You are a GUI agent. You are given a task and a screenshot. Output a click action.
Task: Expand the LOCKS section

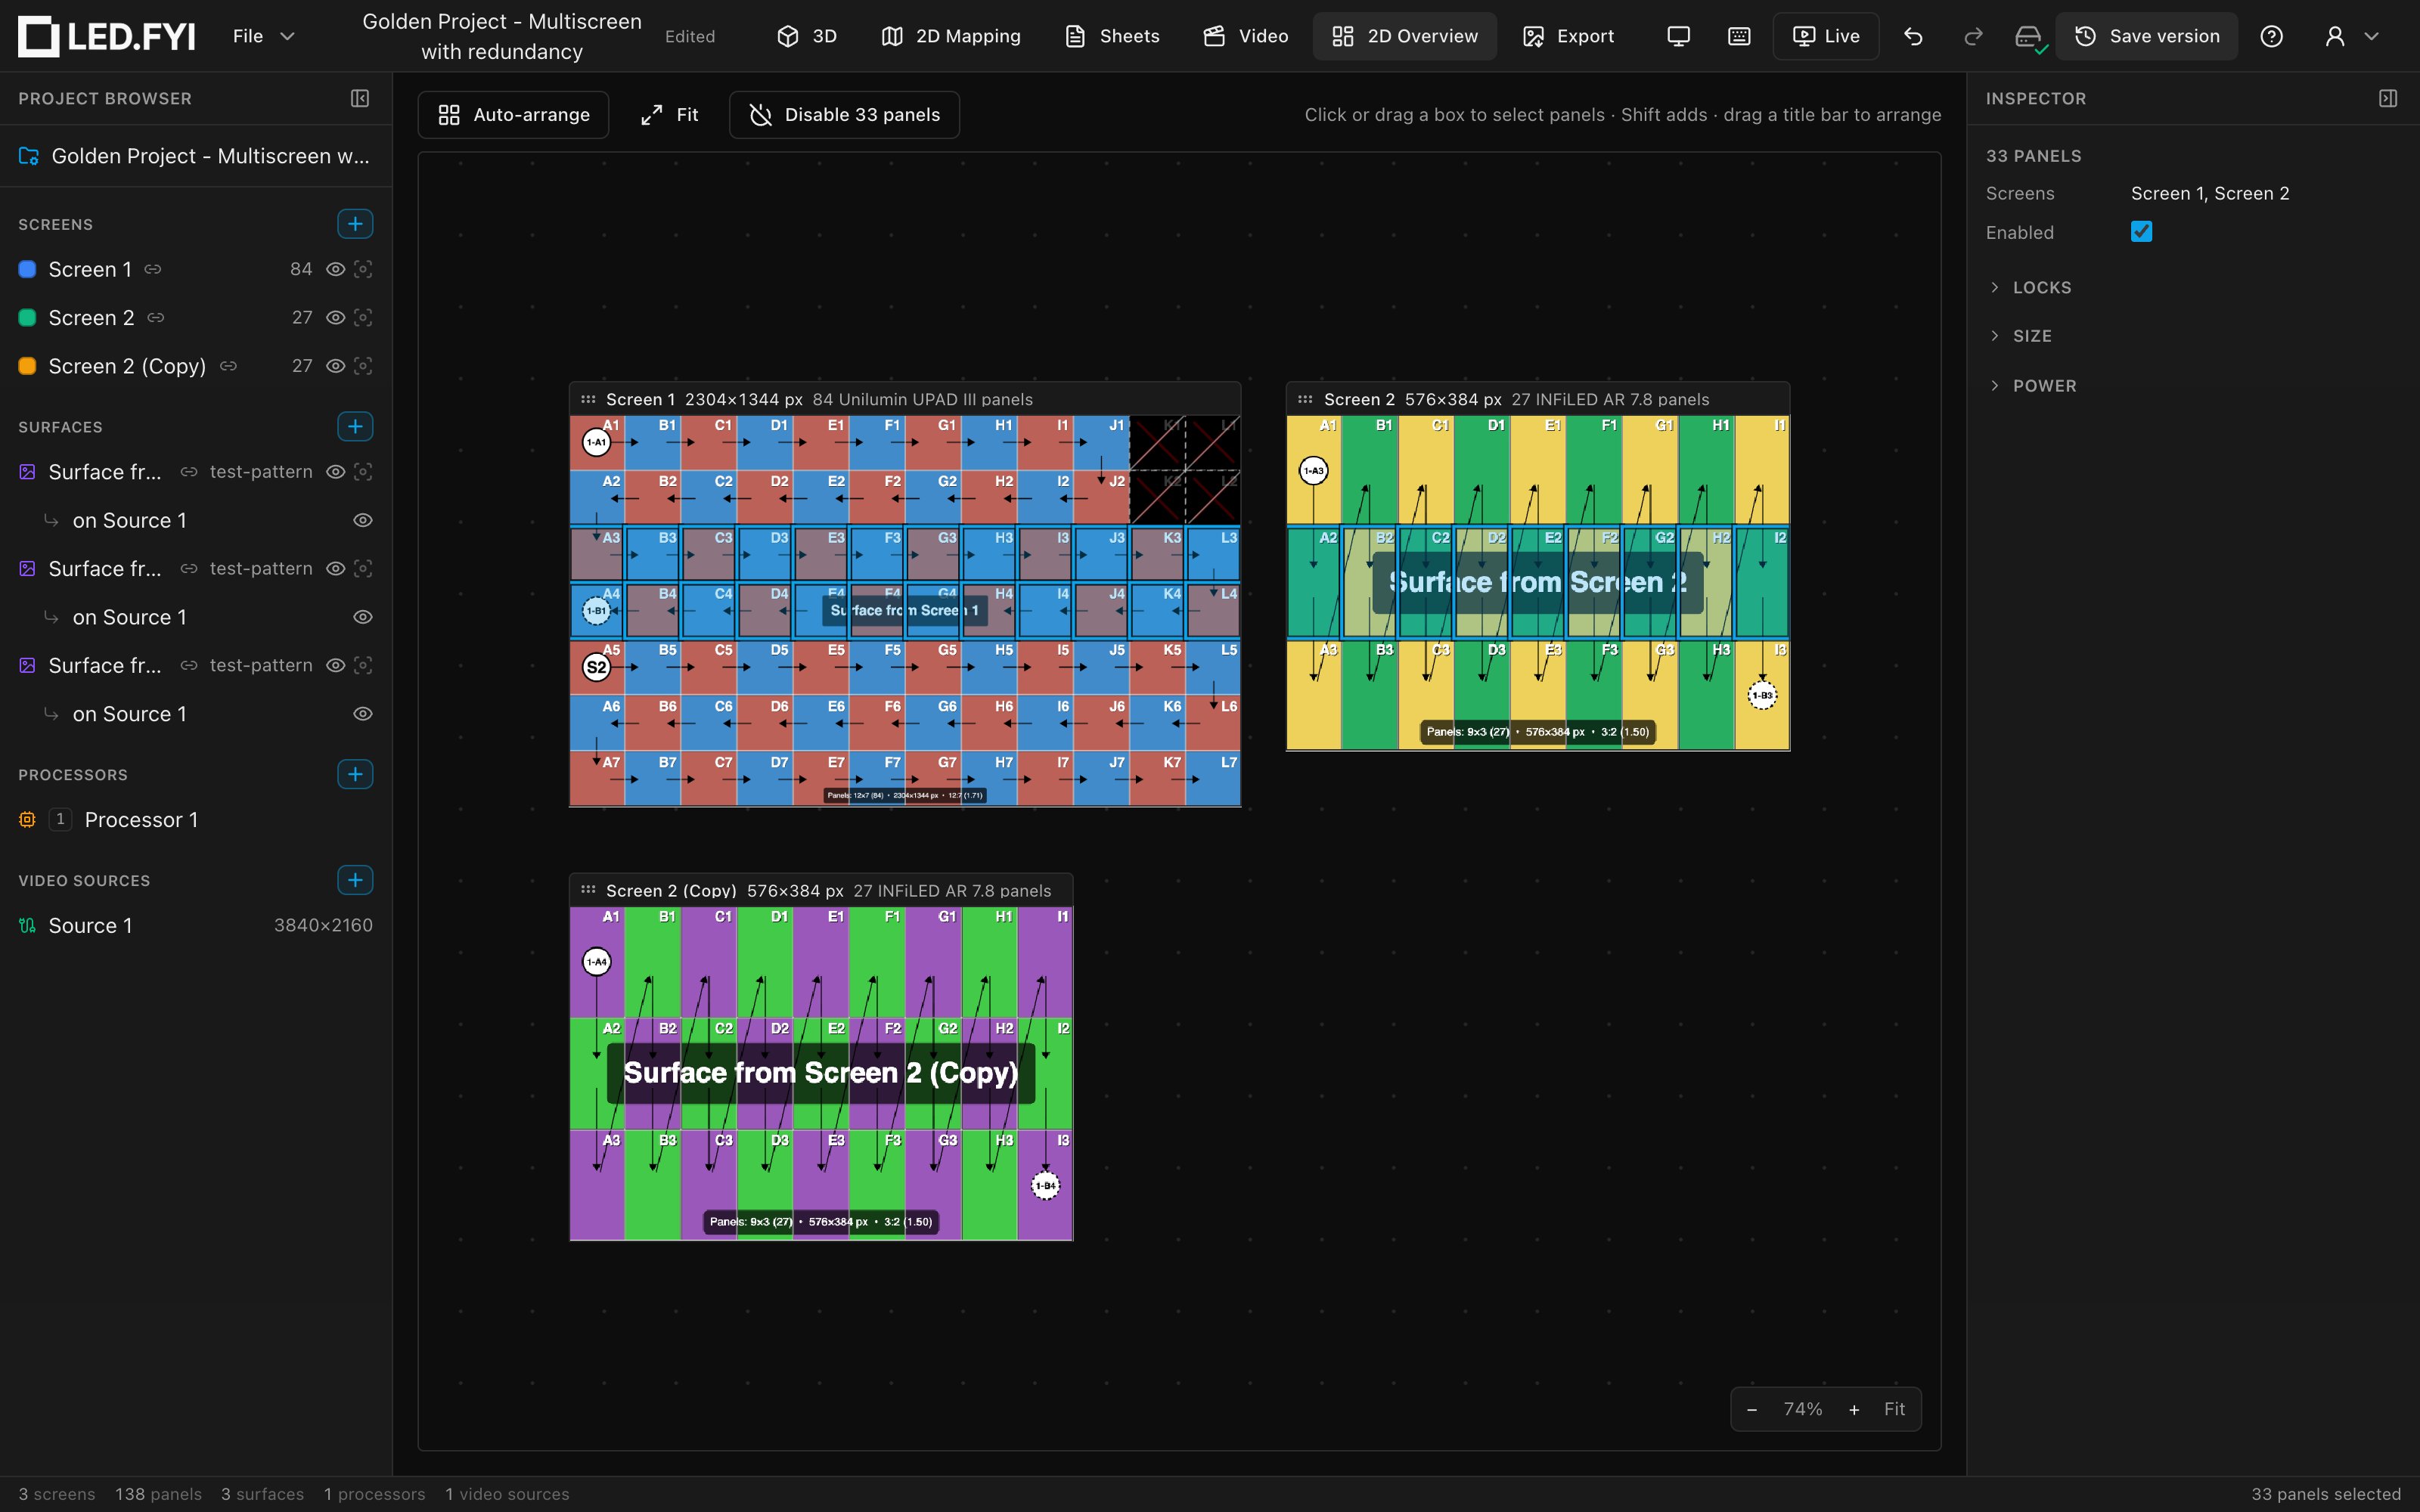coord(2030,288)
